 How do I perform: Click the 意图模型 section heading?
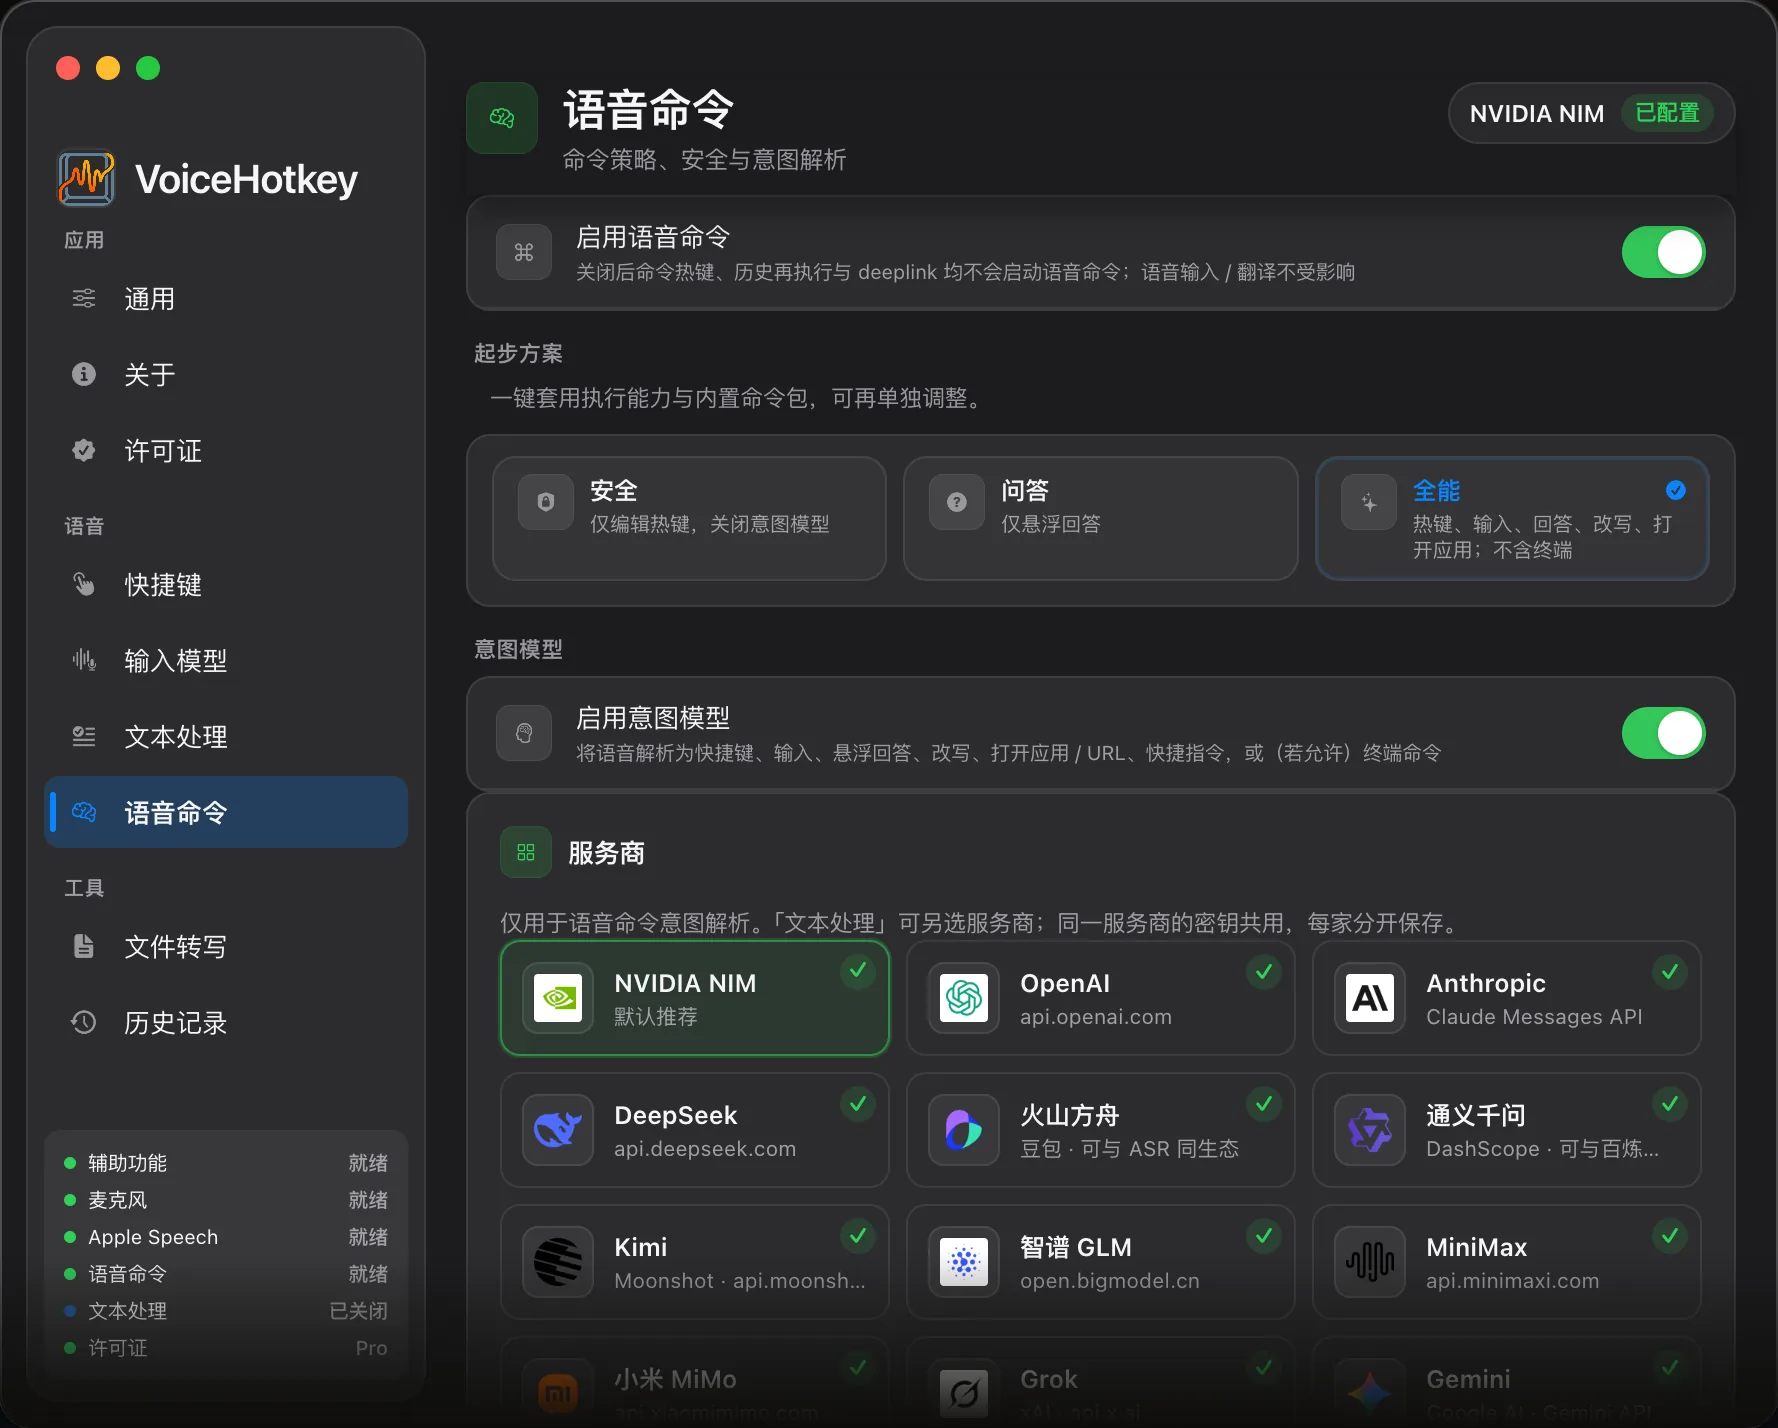coord(518,649)
